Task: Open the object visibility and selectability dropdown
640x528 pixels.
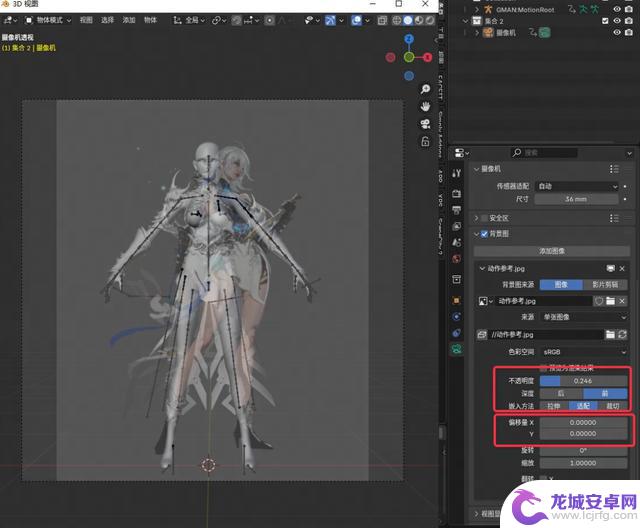Action: coord(312,20)
